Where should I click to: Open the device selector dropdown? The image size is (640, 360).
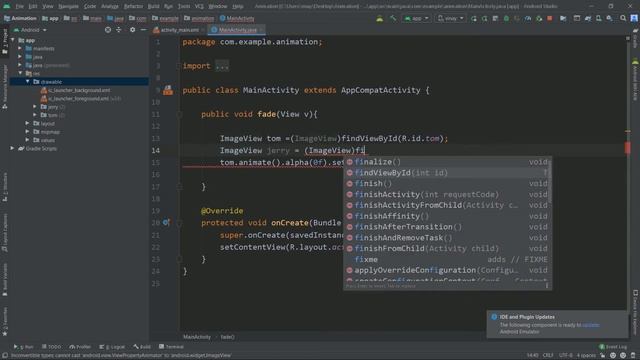[450, 18]
